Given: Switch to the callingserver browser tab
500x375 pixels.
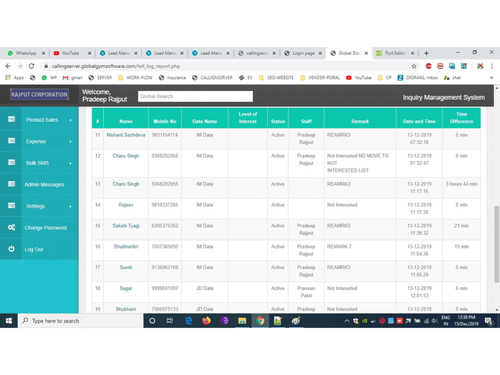Looking at the screenshot, I should tap(257, 53).
